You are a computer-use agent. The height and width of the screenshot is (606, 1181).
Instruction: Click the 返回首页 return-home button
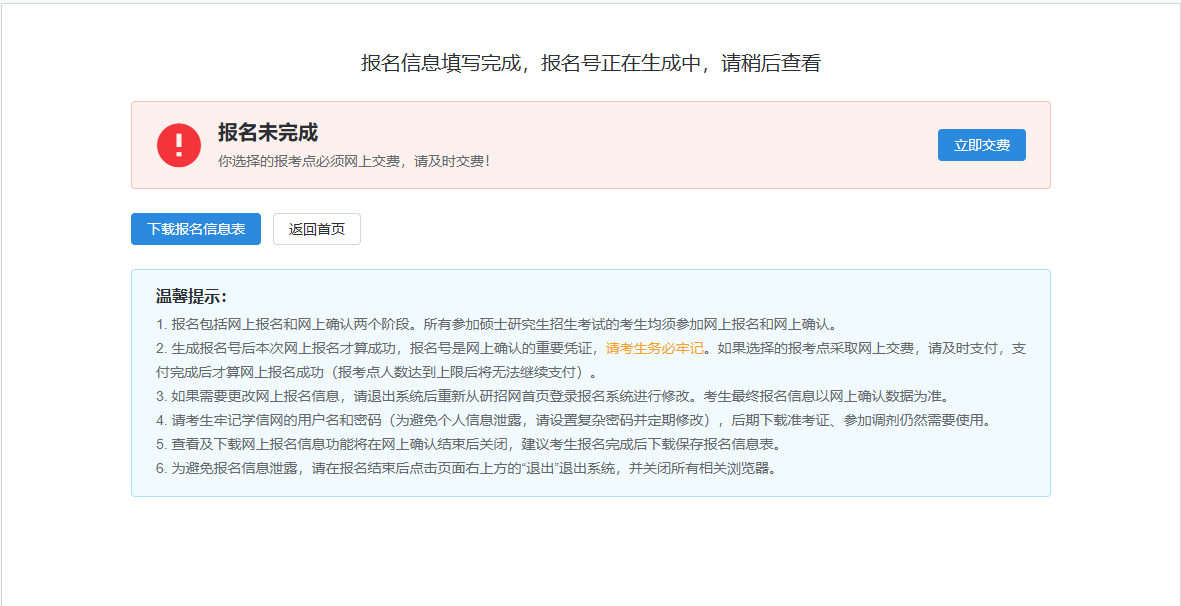pos(317,229)
